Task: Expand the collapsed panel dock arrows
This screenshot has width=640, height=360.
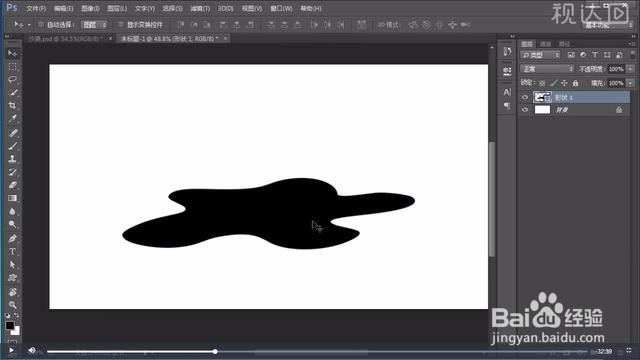Action: coord(512,36)
